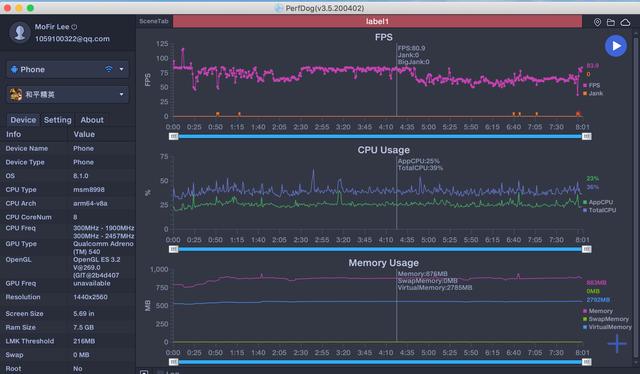Toggle the AppCPU series in legend

[598, 202]
